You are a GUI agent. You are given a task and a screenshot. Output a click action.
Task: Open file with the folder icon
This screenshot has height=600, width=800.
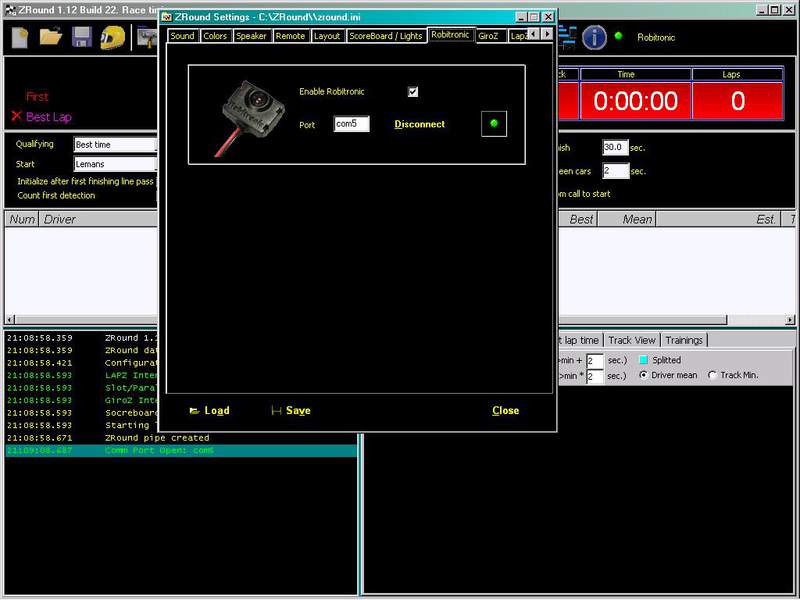tap(51, 38)
